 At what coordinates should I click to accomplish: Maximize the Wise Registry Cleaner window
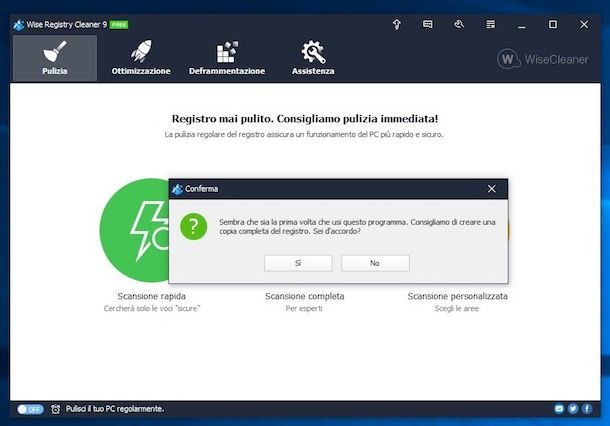coord(553,25)
